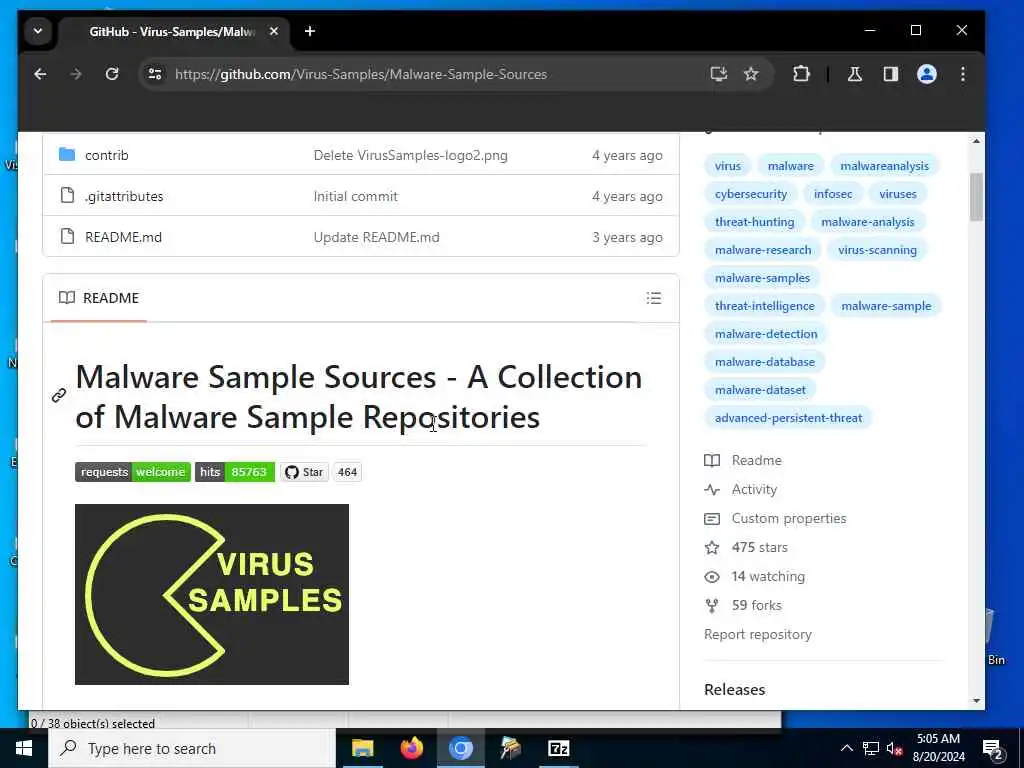The image size is (1024, 768).
Task: Open site information icon in address bar
Action: (x=155, y=74)
